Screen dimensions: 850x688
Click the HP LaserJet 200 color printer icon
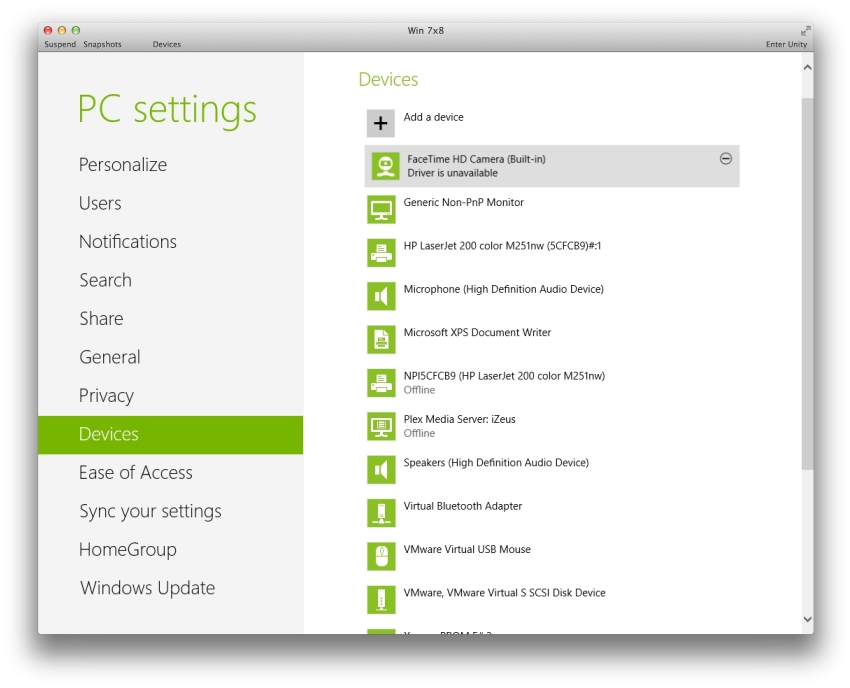point(381,253)
